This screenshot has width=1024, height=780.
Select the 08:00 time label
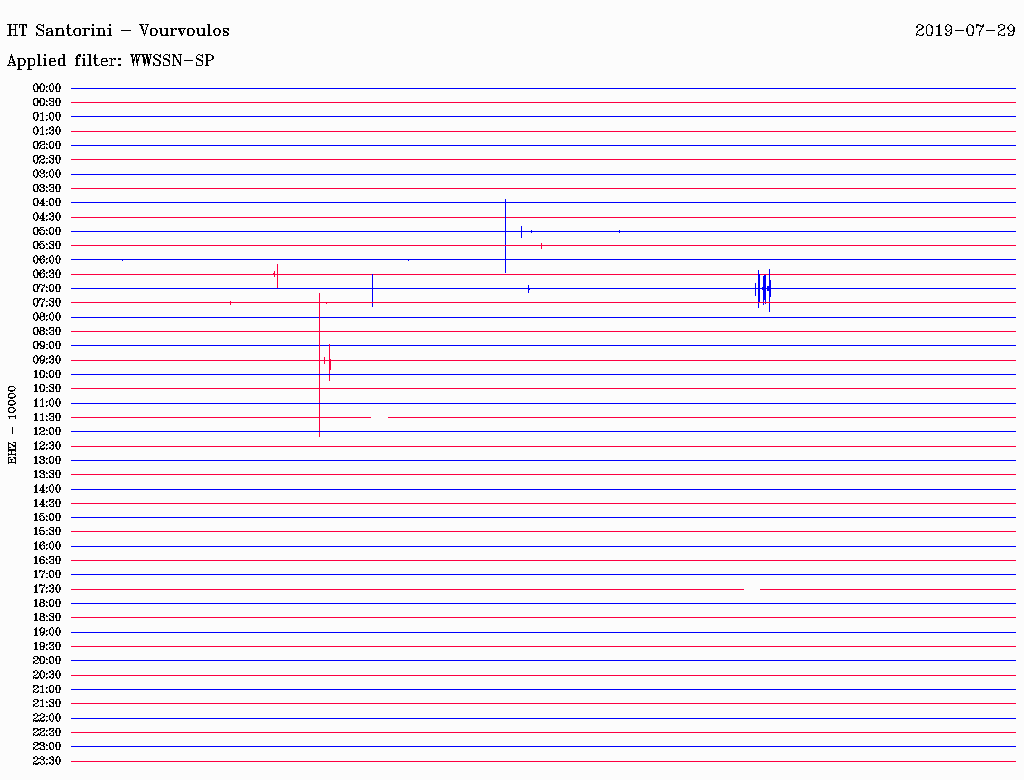47,317
